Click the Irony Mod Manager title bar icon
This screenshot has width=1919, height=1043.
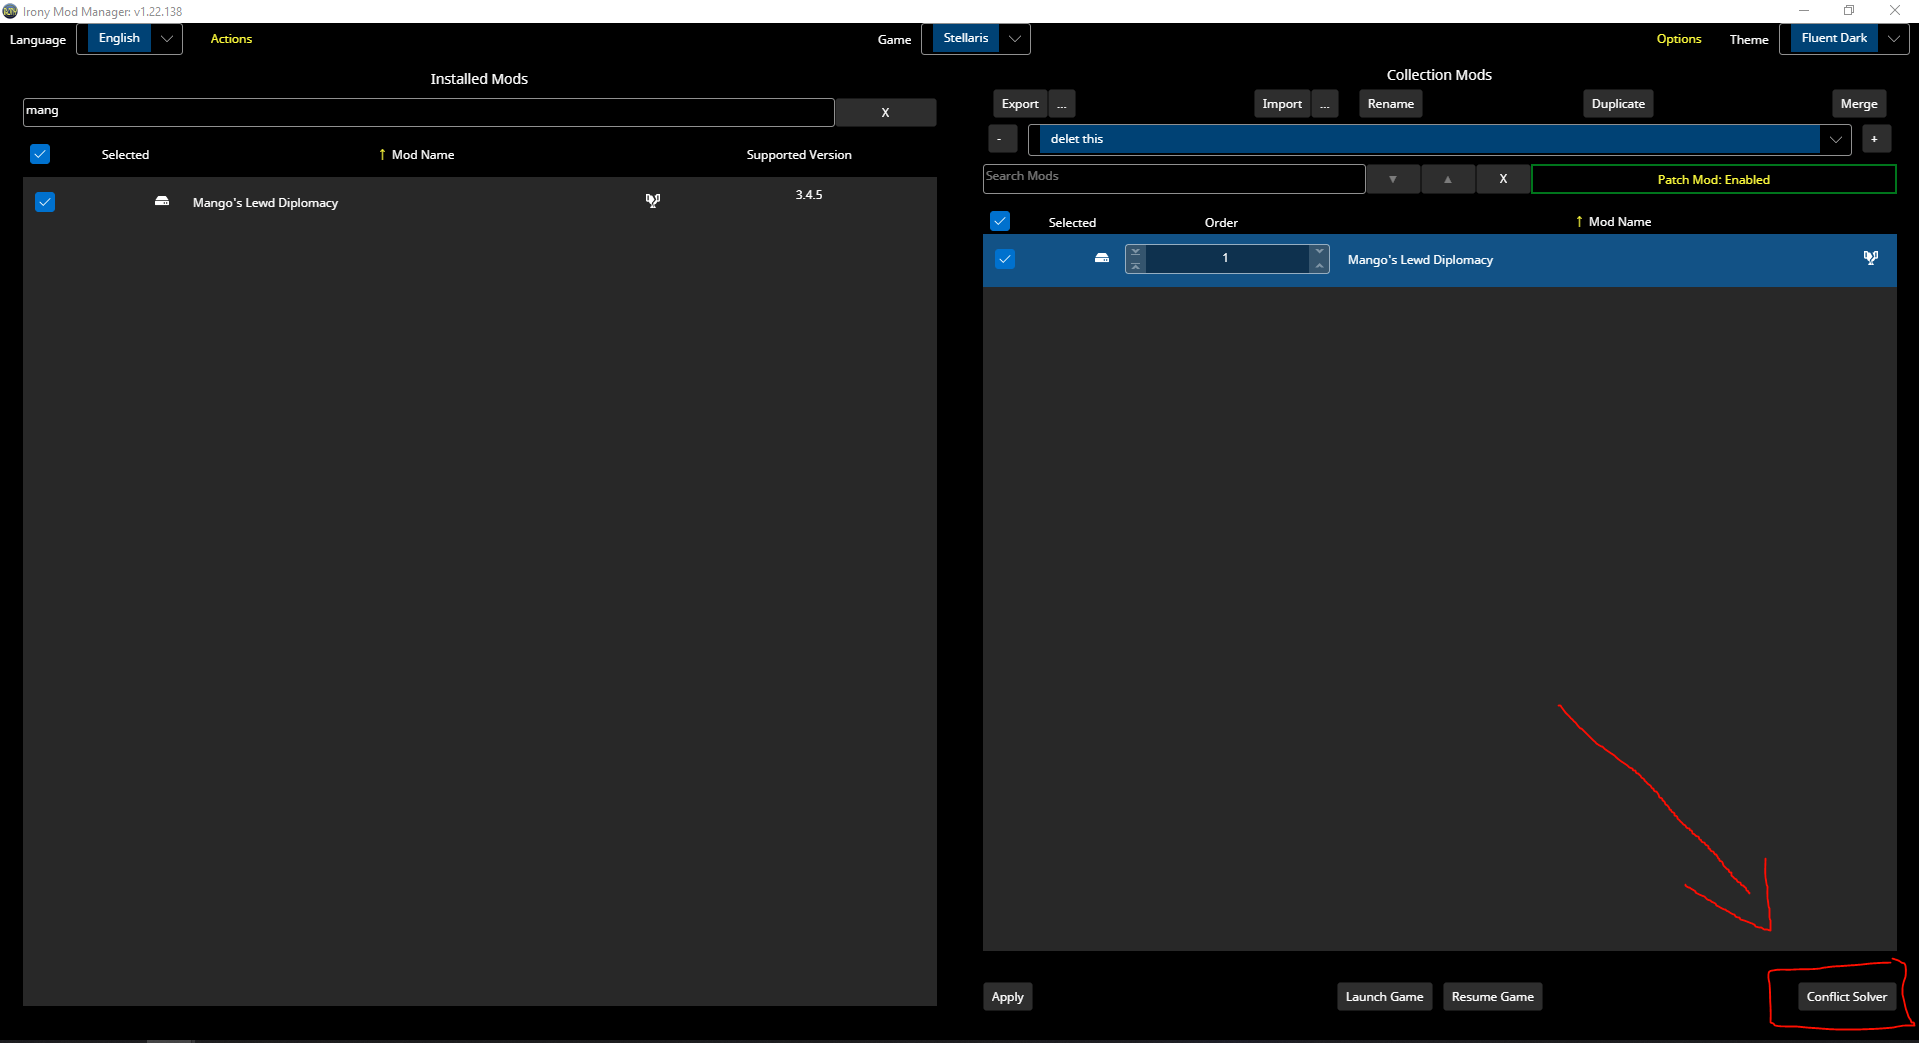pos(10,11)
